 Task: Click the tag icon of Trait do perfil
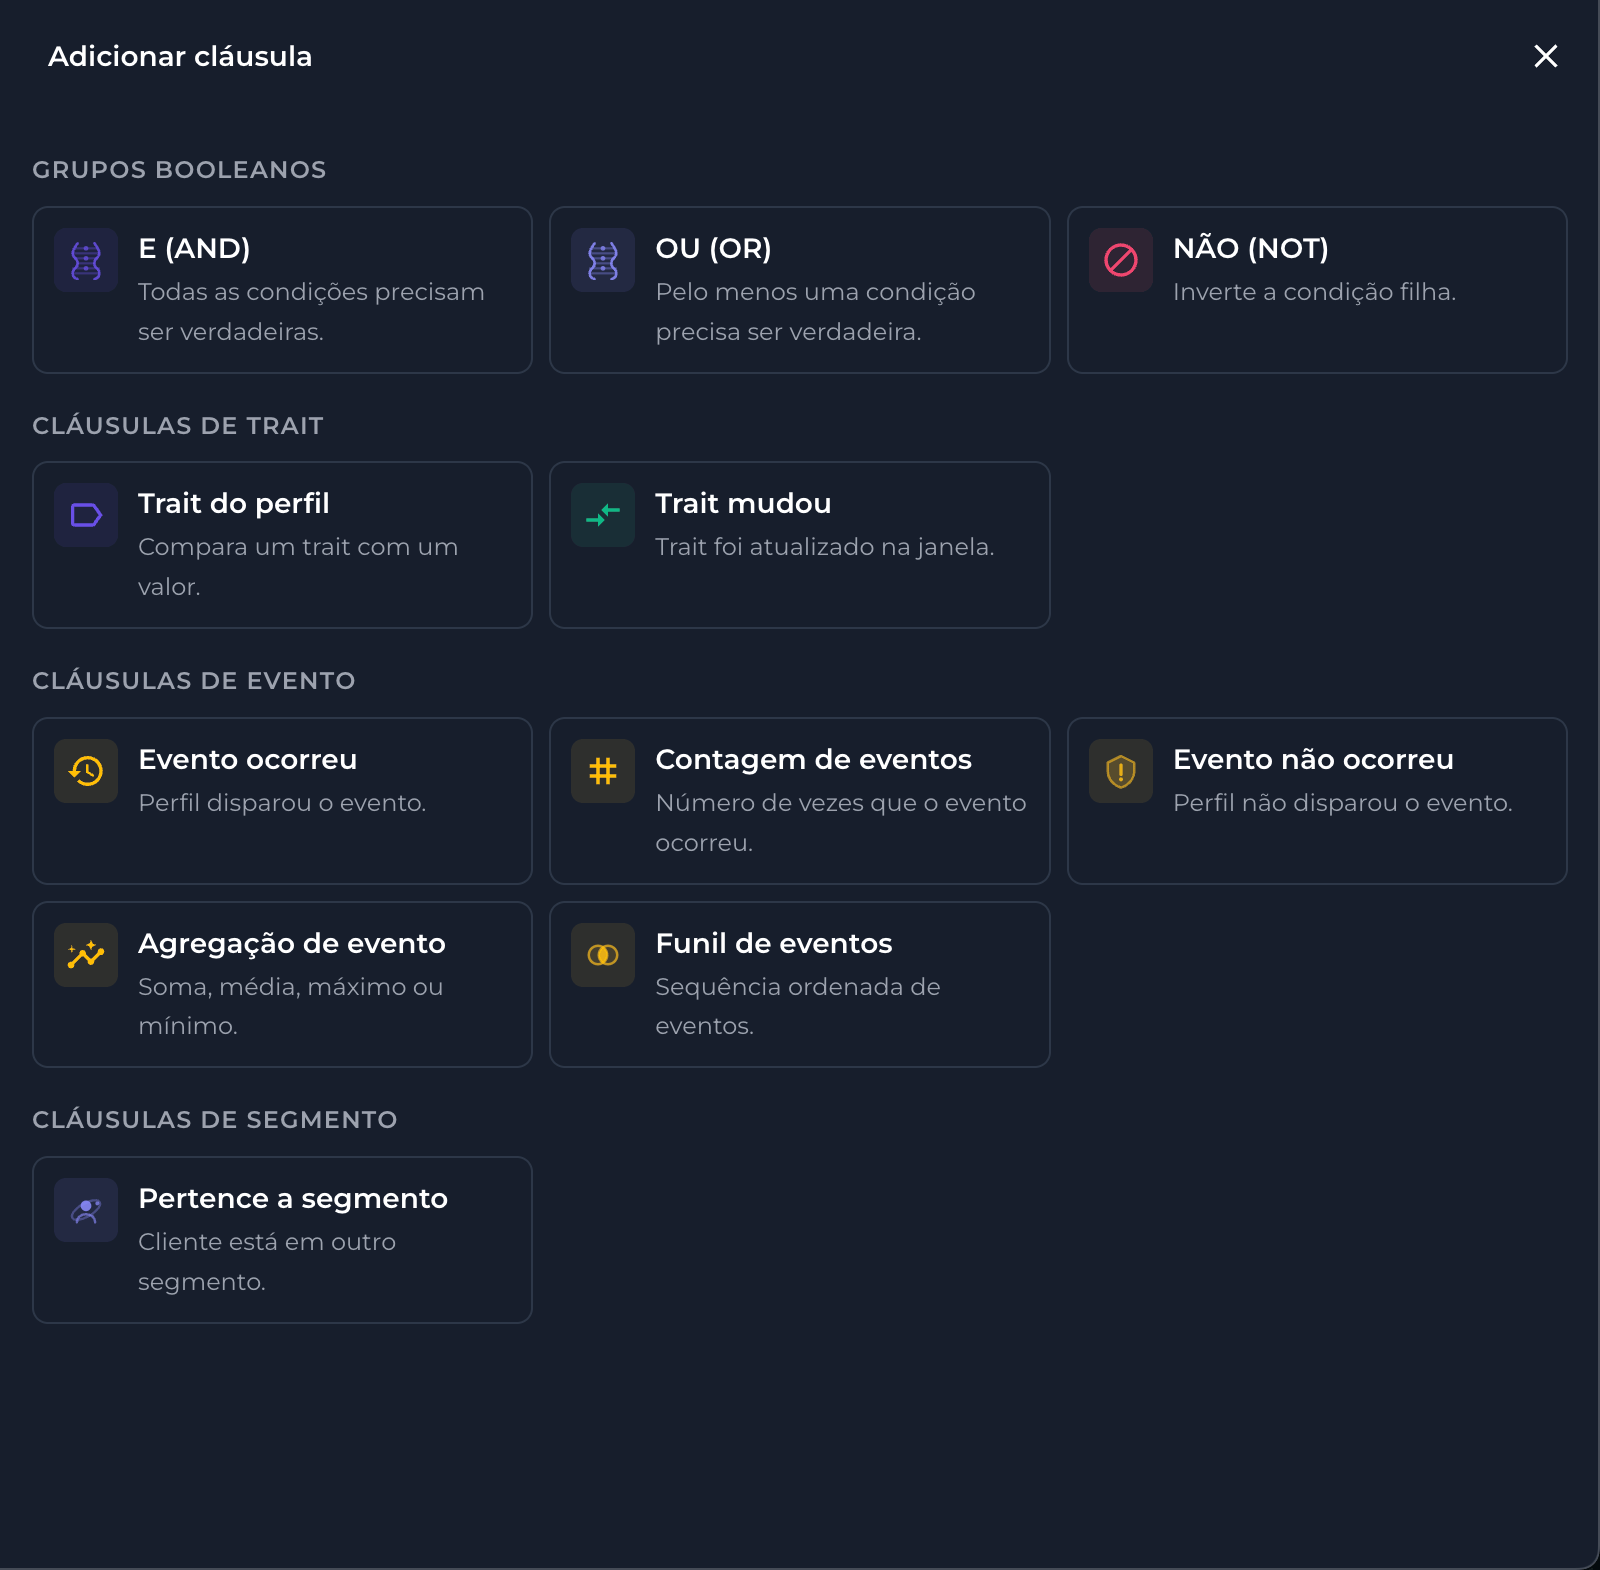pos(86,515)
